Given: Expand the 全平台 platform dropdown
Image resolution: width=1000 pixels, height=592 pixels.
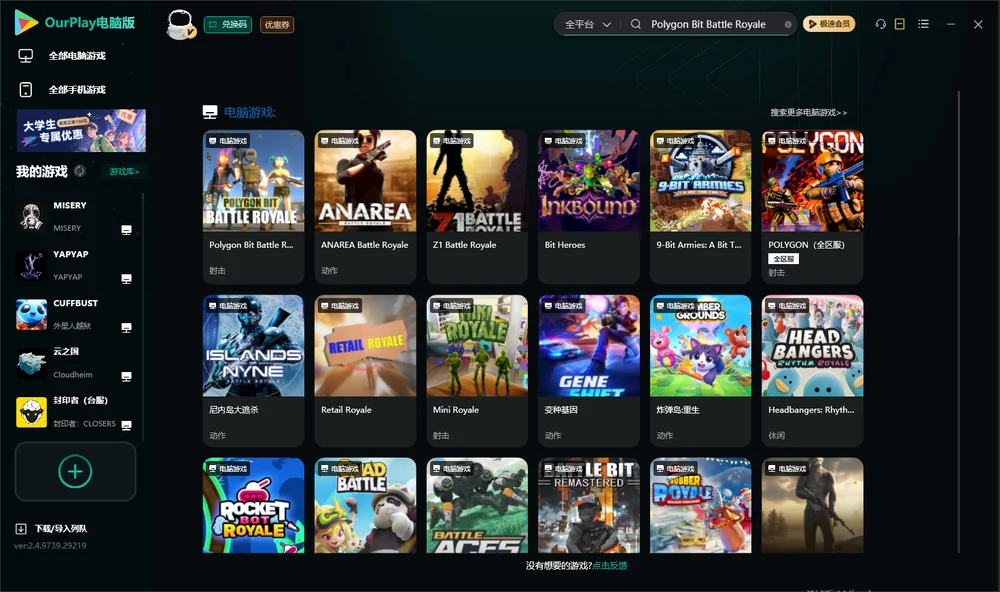Looking at the screenshot, I should 587,24.
